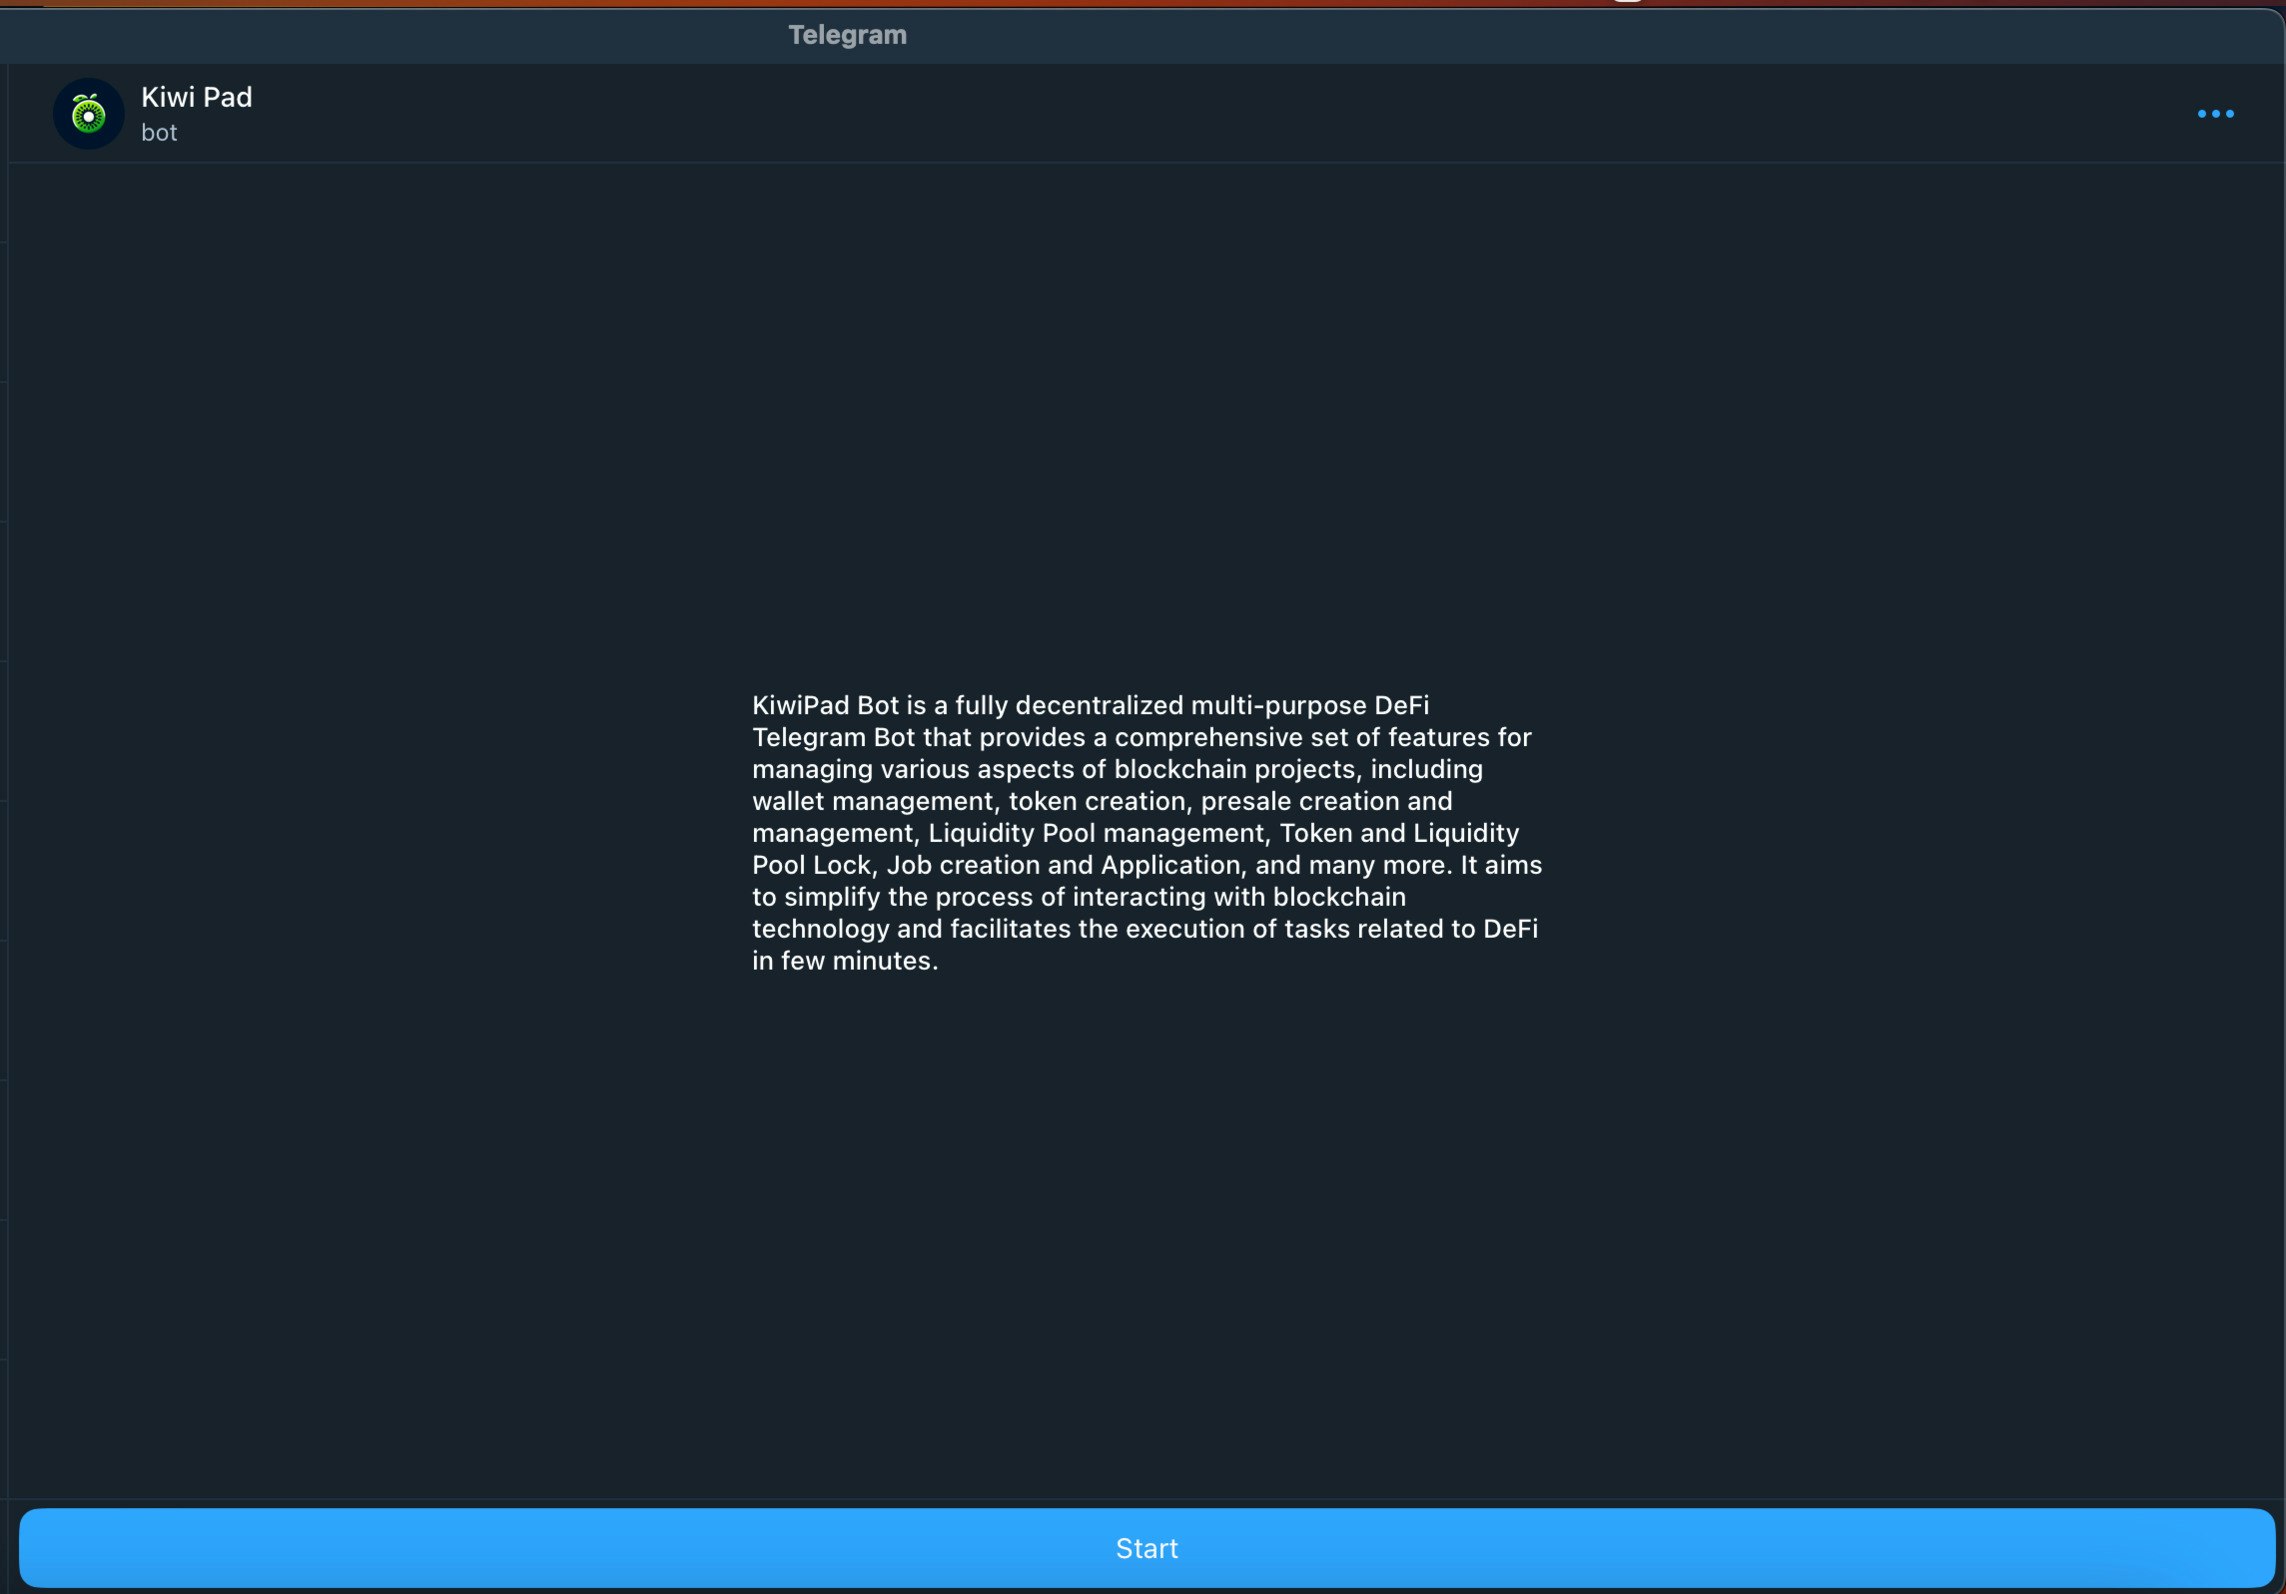The image size is (2286, 1594).
Task: Open the Kiwi Pad chat title
Action: point(197,97)
